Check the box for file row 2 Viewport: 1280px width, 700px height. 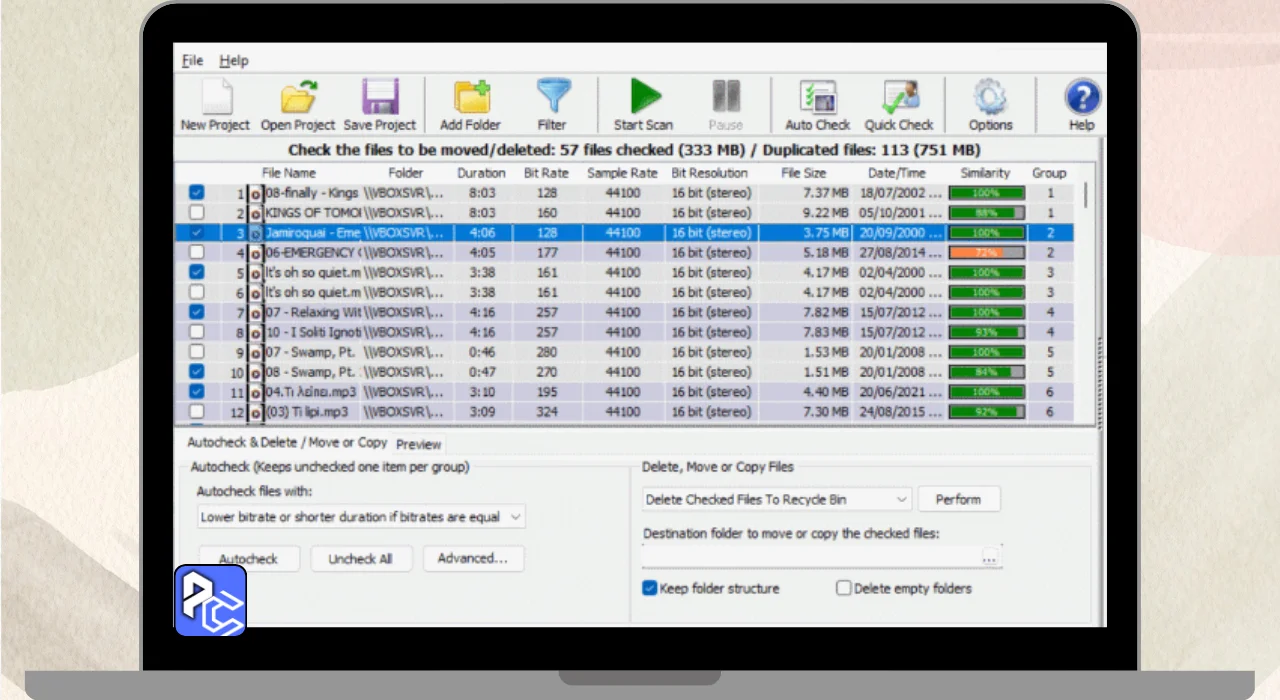[x=197, y=213]
